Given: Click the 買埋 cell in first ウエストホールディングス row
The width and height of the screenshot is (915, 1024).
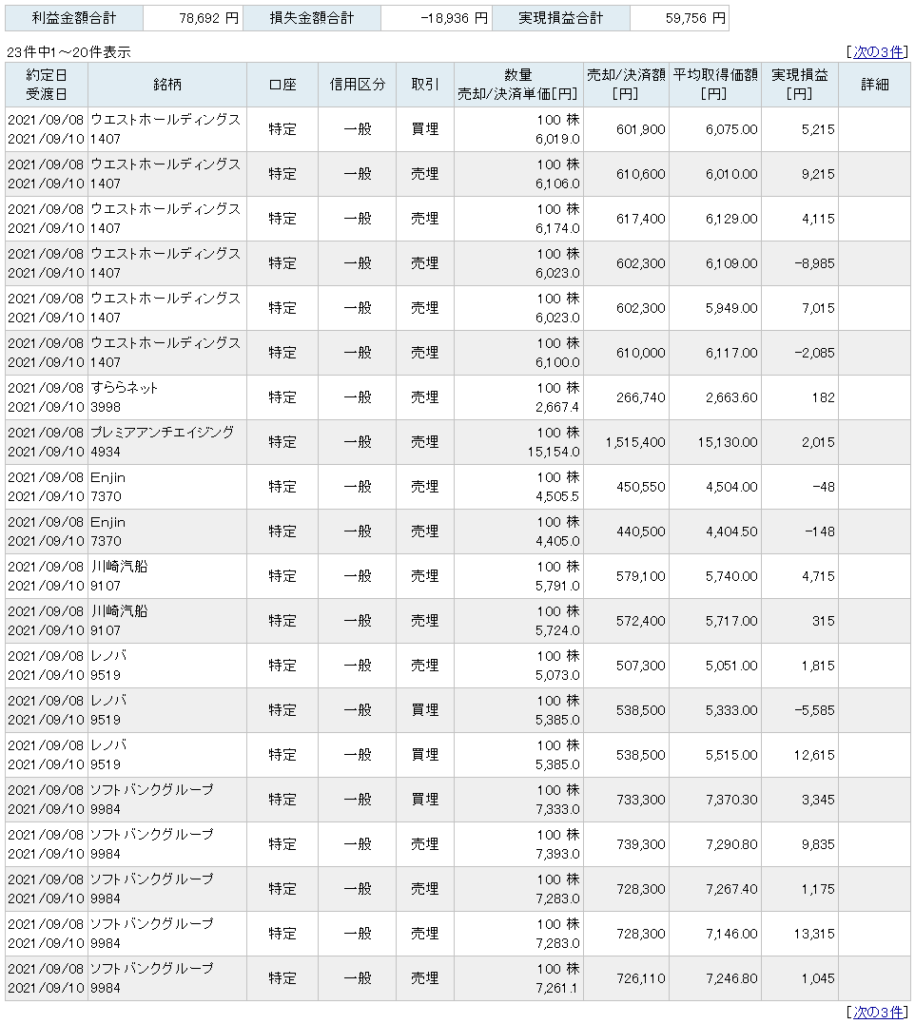Looking at the screenshot, I should point(425,129).
